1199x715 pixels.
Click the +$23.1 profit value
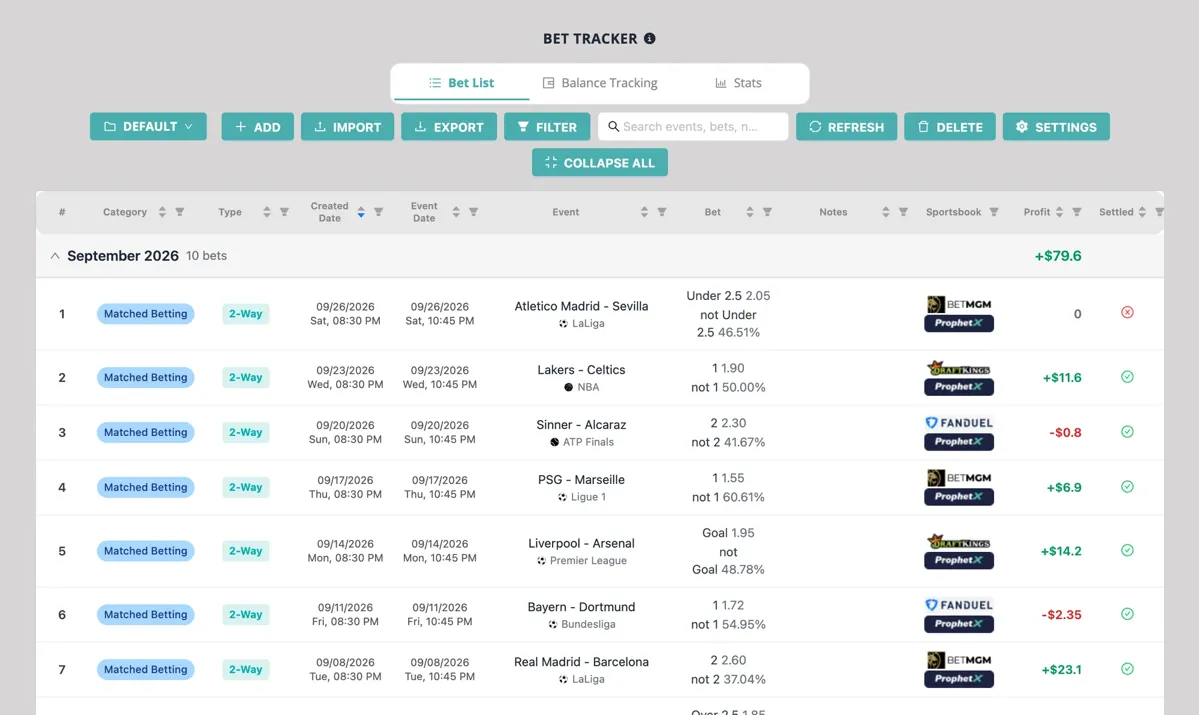pyautogui.click(x=1061, y=669)
